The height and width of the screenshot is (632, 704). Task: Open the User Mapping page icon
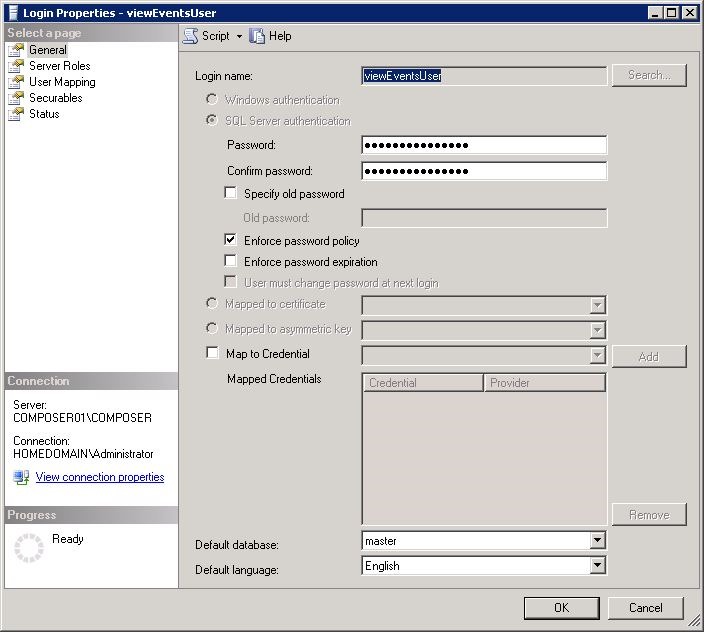pos(16,82)
